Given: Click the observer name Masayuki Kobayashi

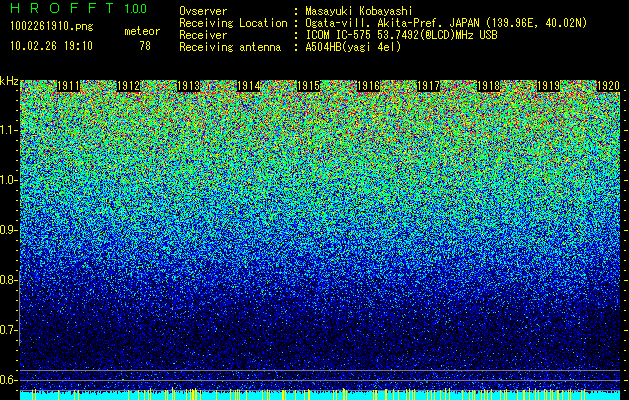Looking at the screenshot, I should point(359,11).
